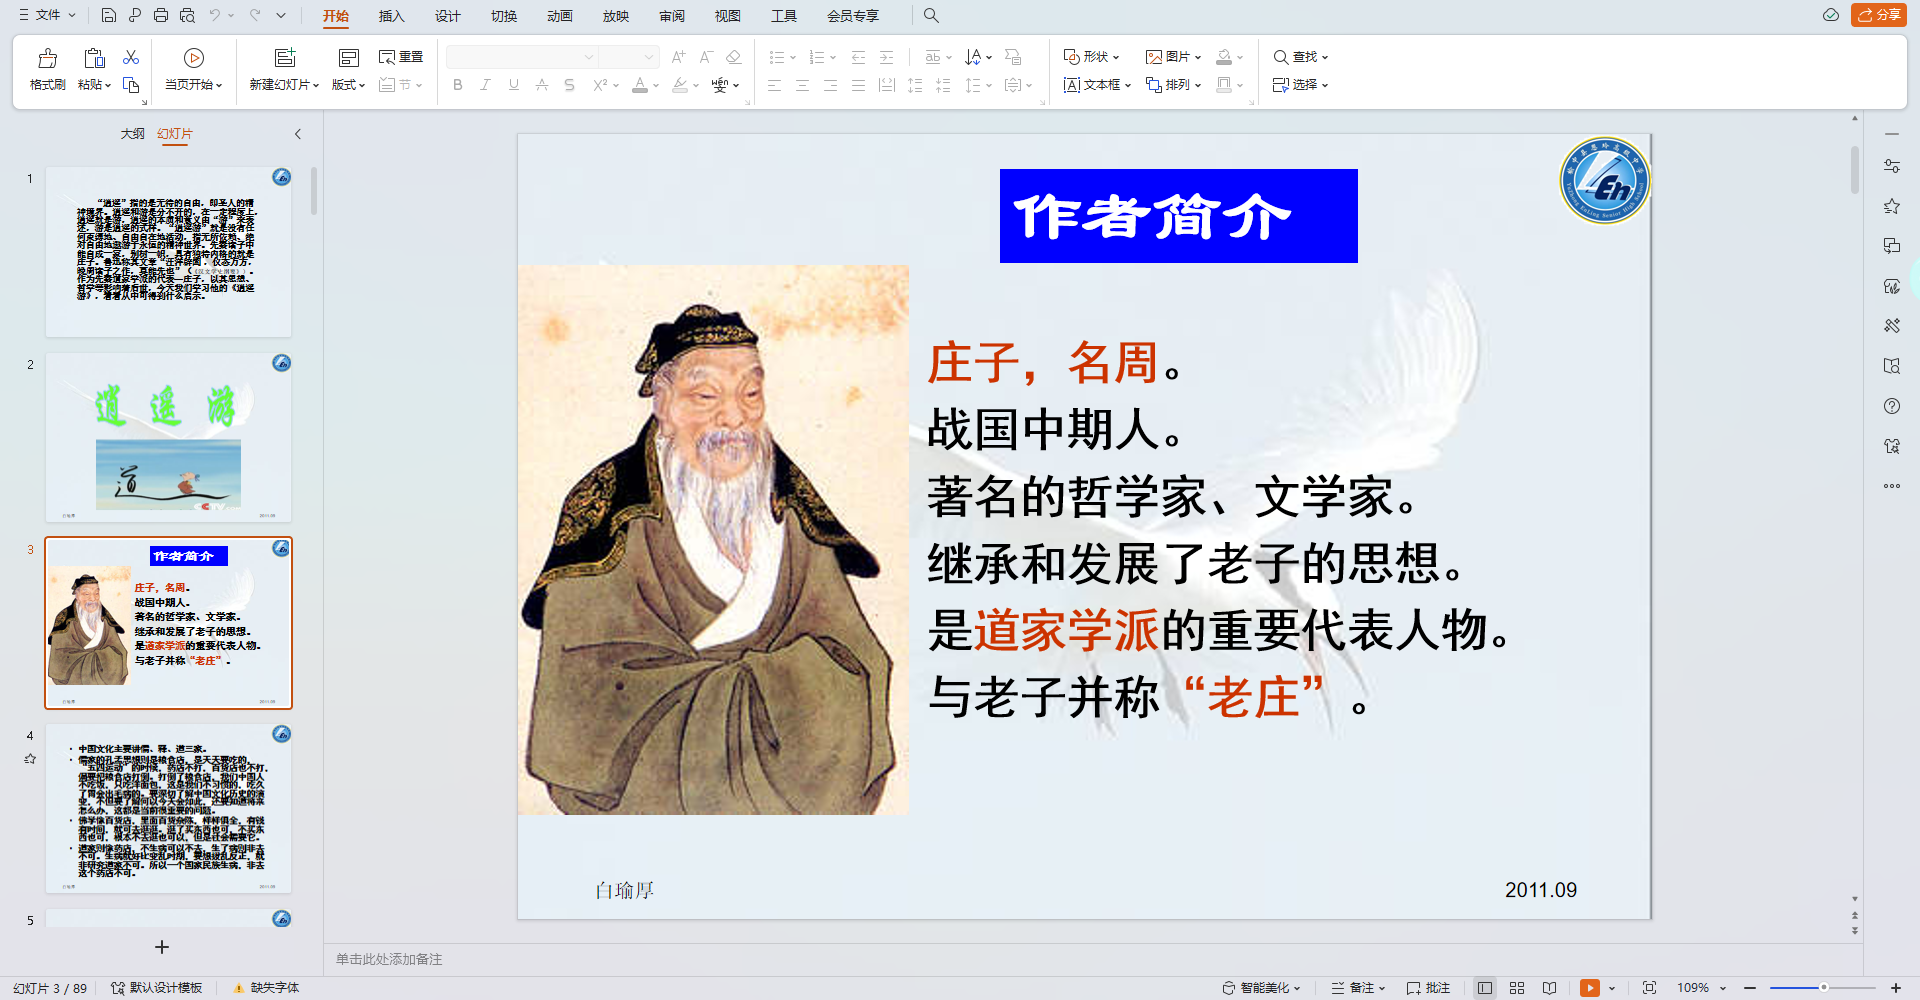This screenshot has width=1920, height=1000.
Task: Open the 设计 ribbon tab
Action: click(x=448, y=16)
